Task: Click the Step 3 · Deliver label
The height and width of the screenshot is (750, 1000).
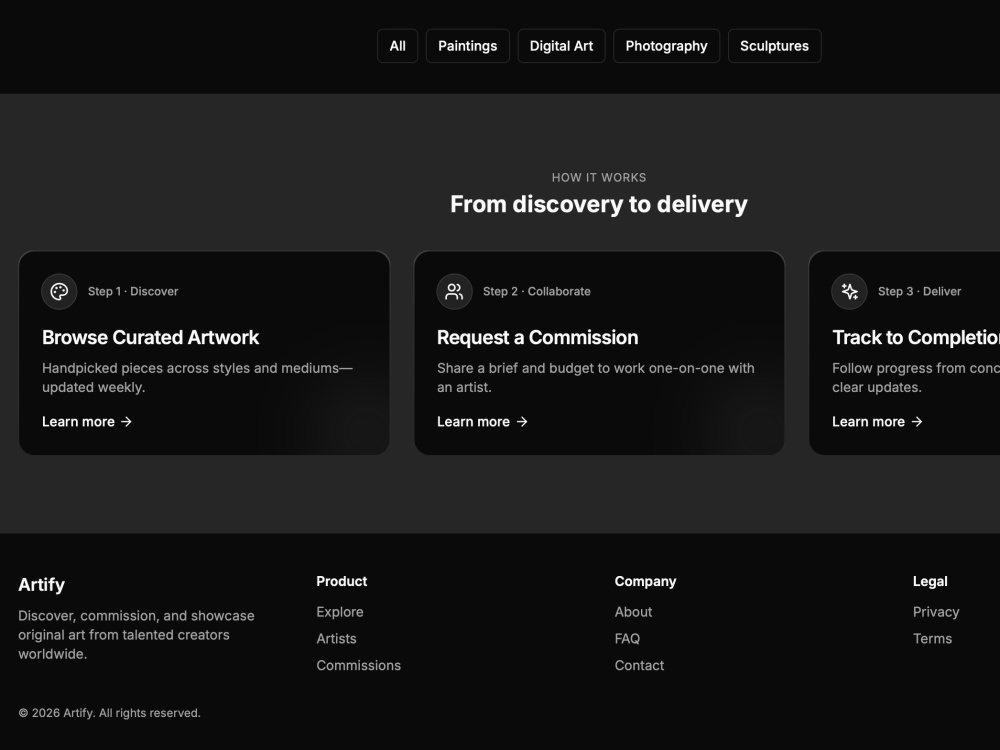Action: 919,291
